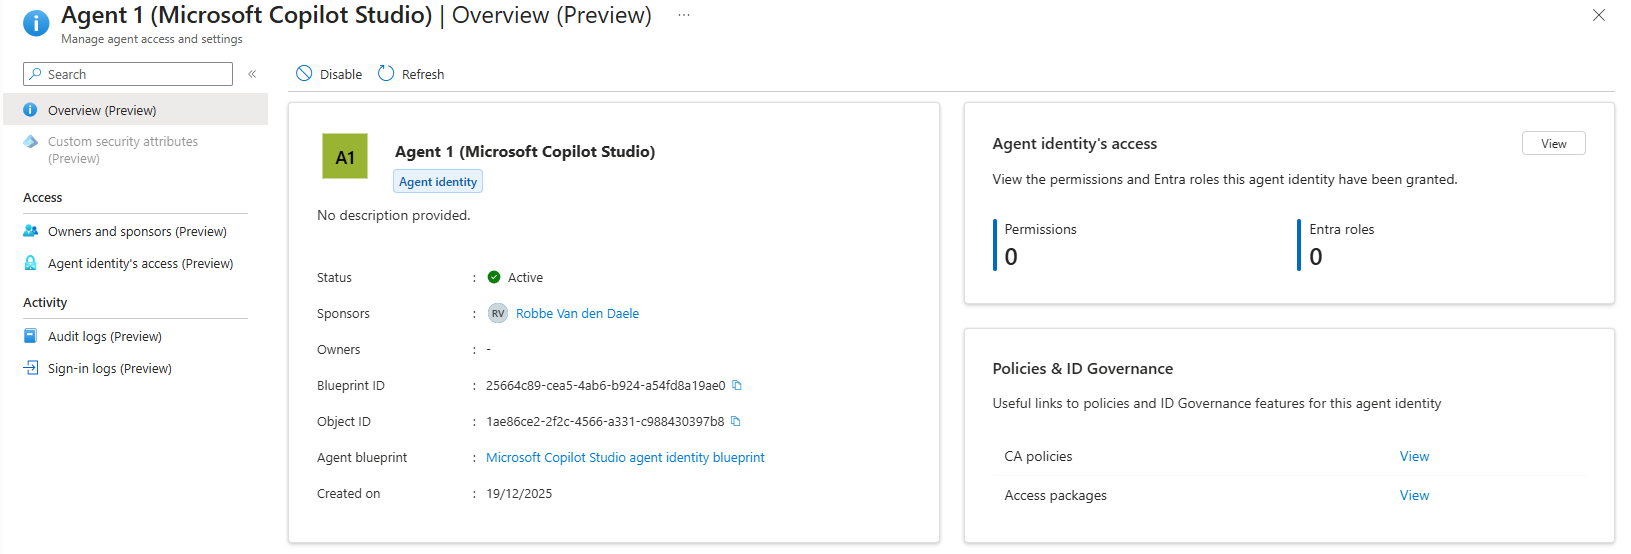The image size is (1631, 554).
Task: View Access packages link
Action: (x=1414, y=495)
